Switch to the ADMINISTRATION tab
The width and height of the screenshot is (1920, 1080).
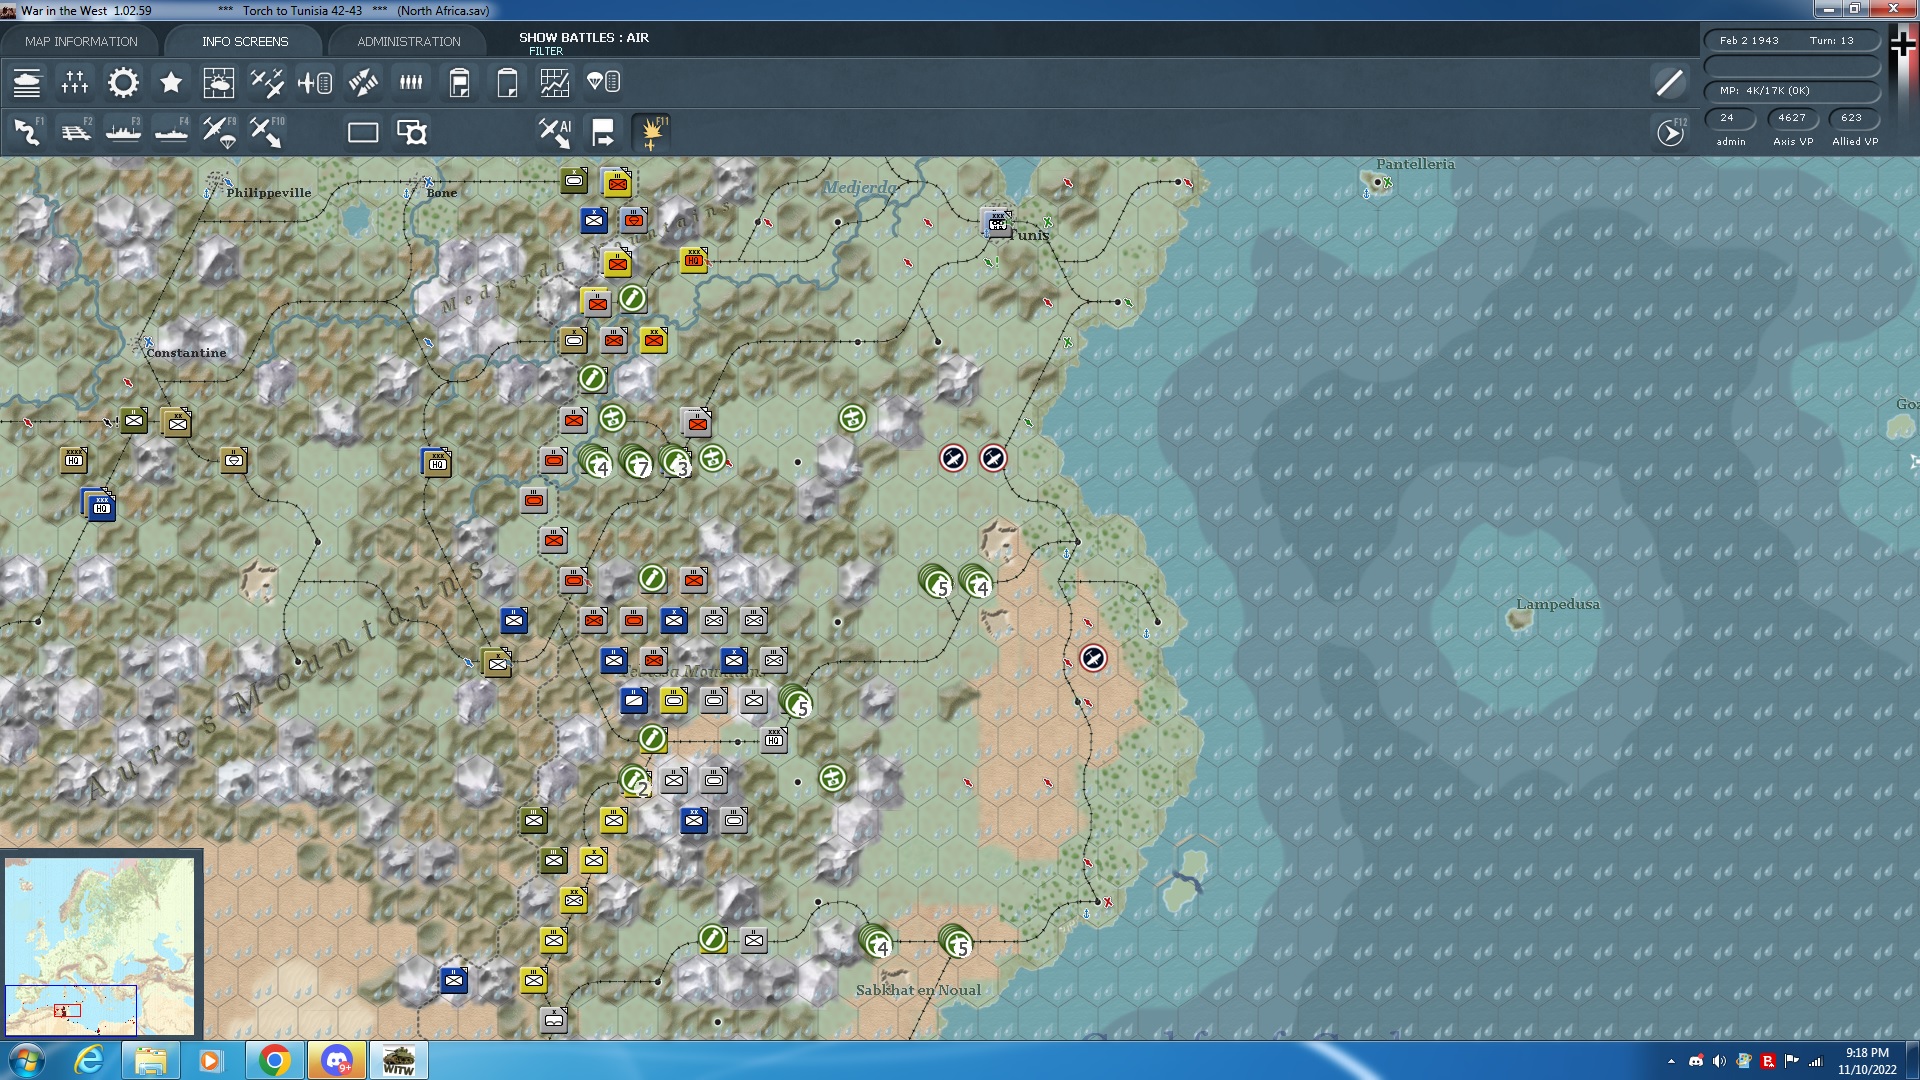tap(406, 41)
